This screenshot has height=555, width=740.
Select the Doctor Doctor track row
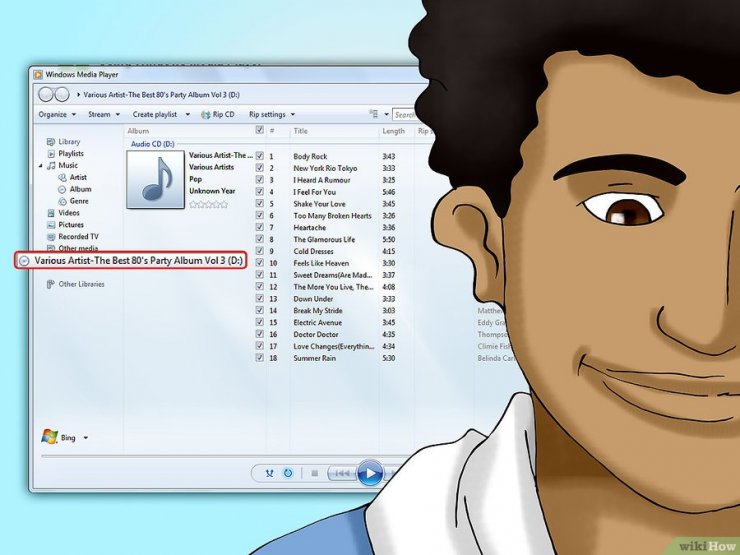coord(316,334)
